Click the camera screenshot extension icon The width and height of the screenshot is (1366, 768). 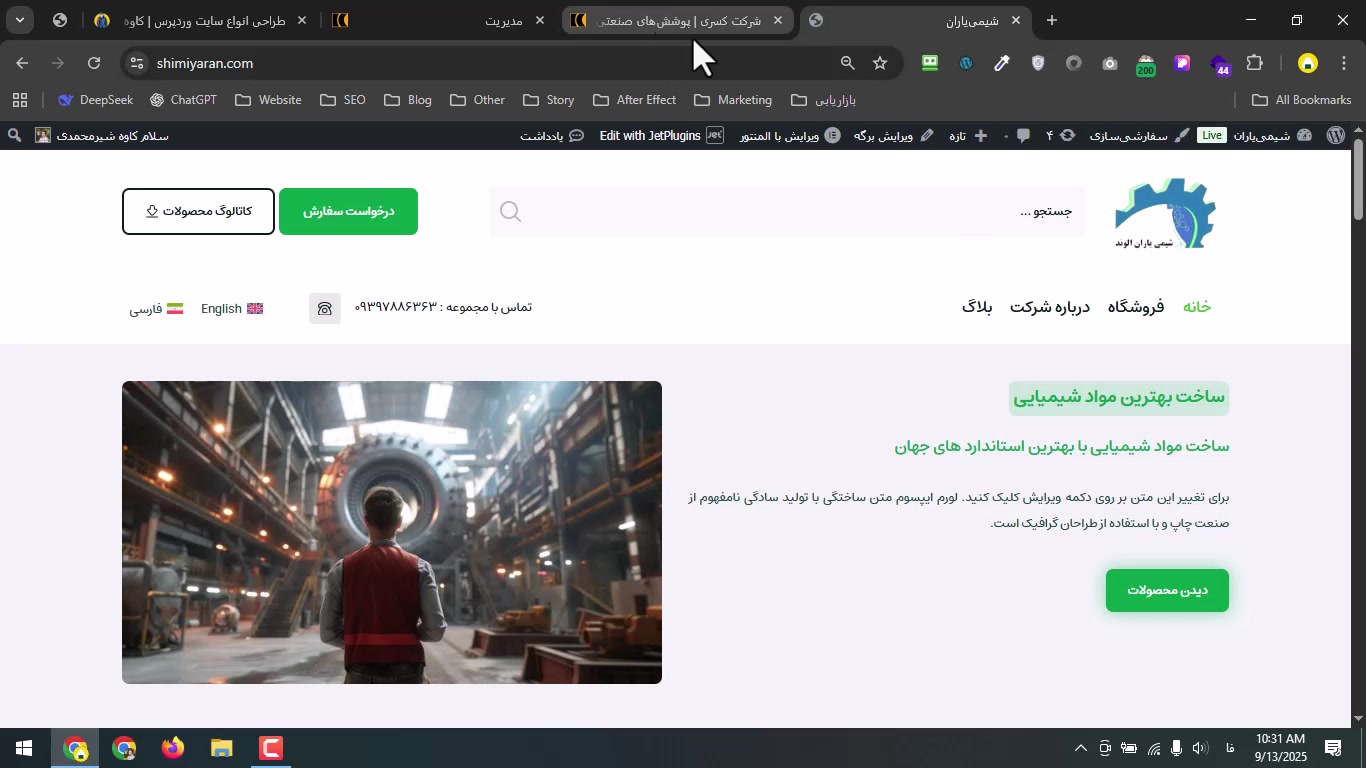pos(1110,63)
